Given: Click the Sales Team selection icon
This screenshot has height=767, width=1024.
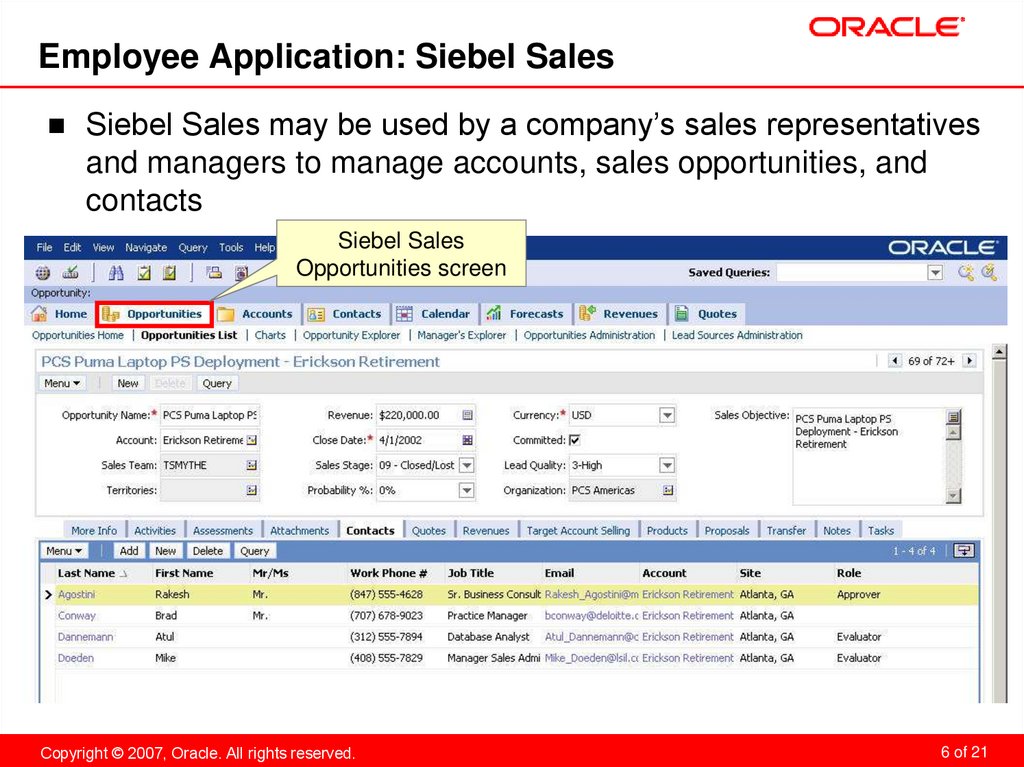Looking at the screenshot, I should (252, 464).
